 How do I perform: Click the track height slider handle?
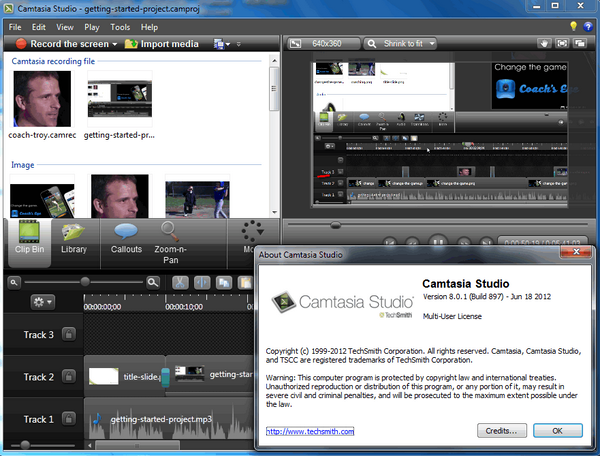pos(25,445)
